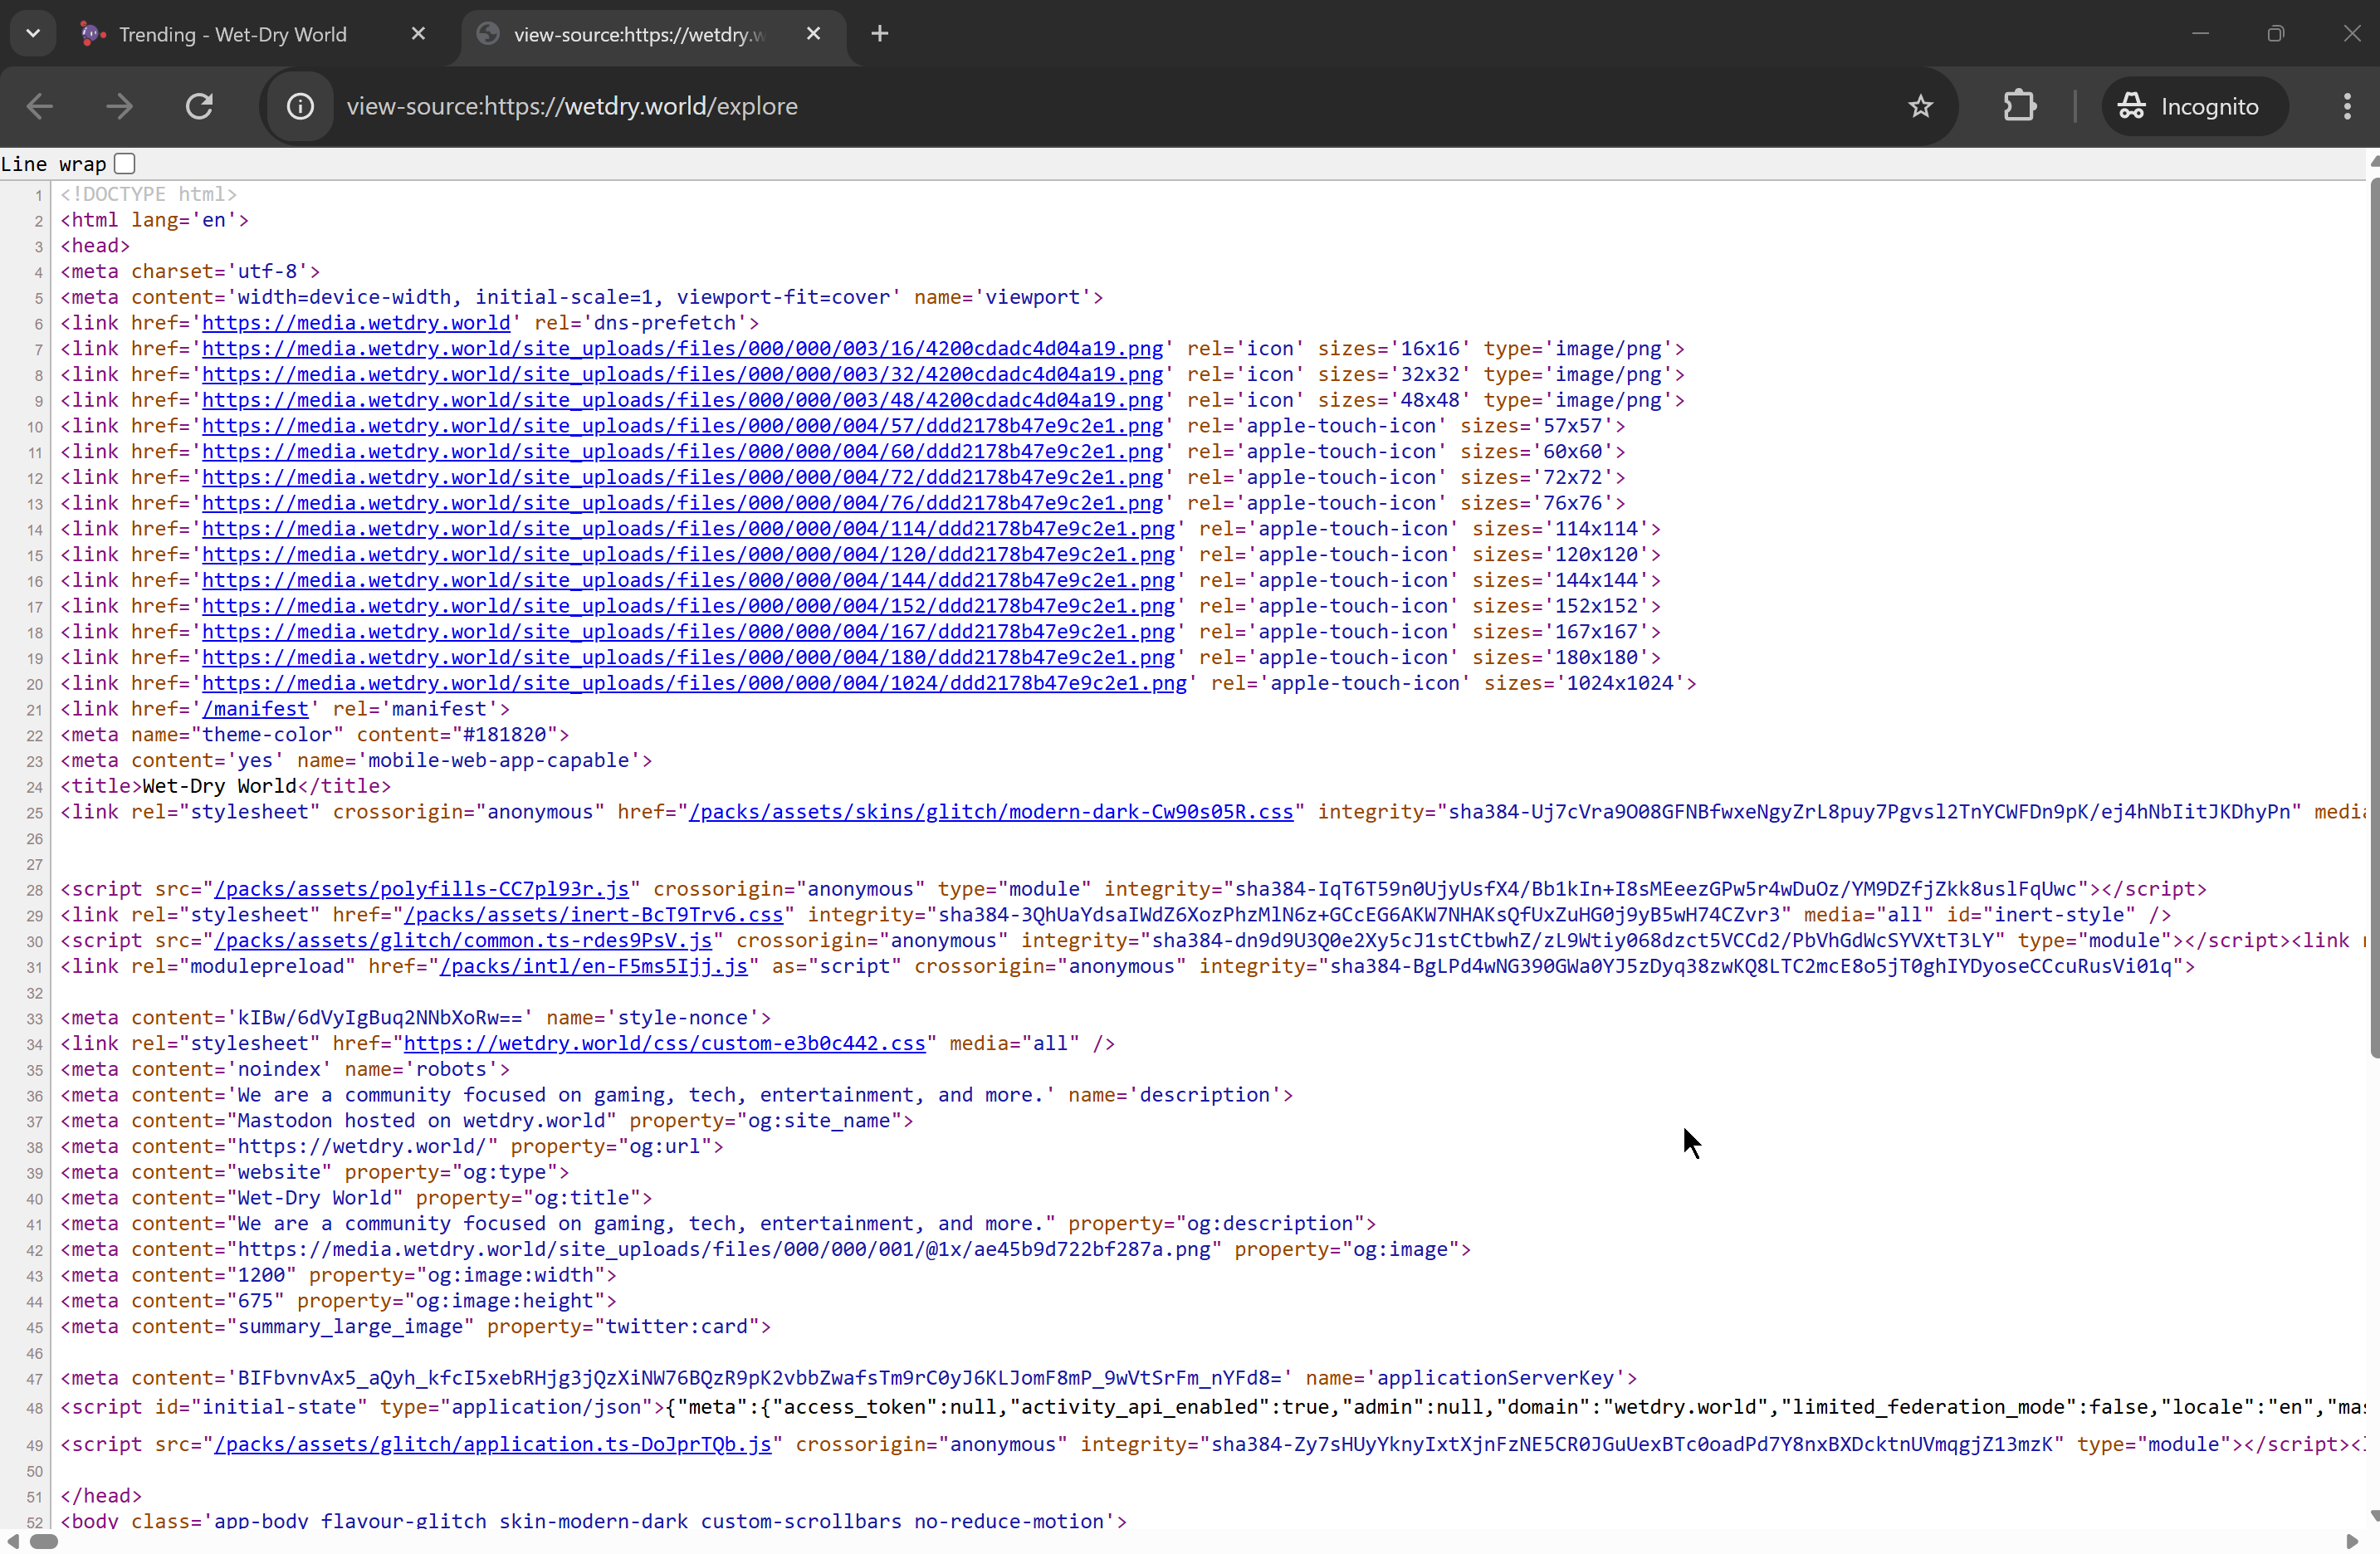Viewport: 2380px width, 1554px height.
Task: Expand the tab search dropdown arrow
Action: click(33, 34)
